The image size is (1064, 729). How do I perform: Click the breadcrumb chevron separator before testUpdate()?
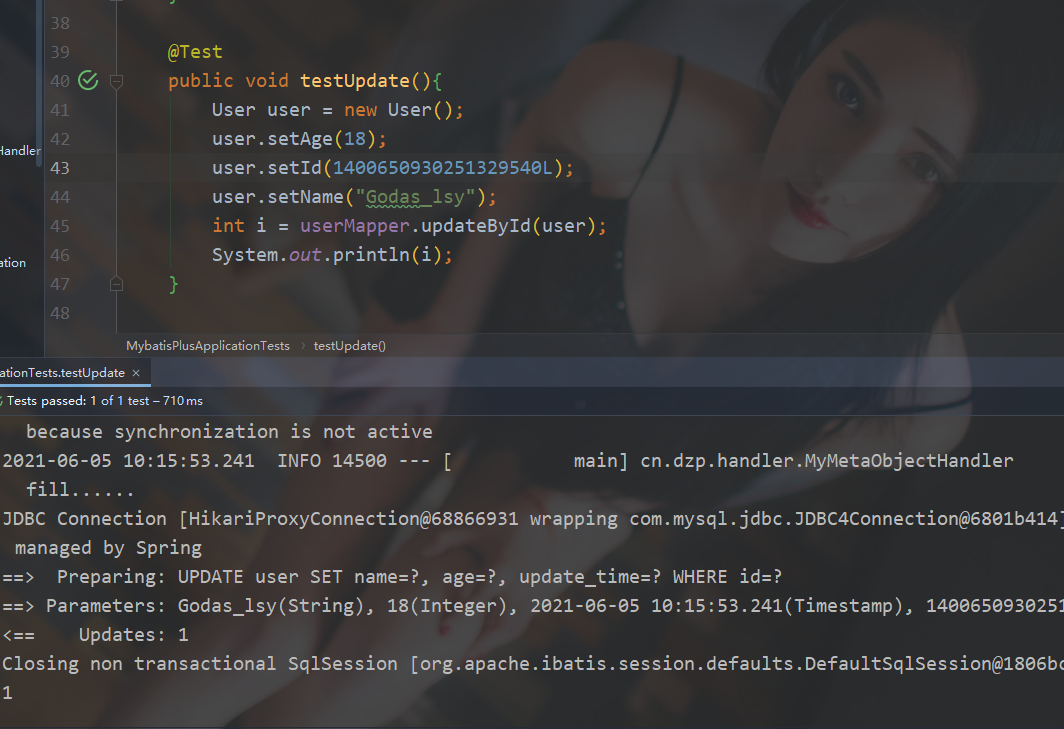303,345
